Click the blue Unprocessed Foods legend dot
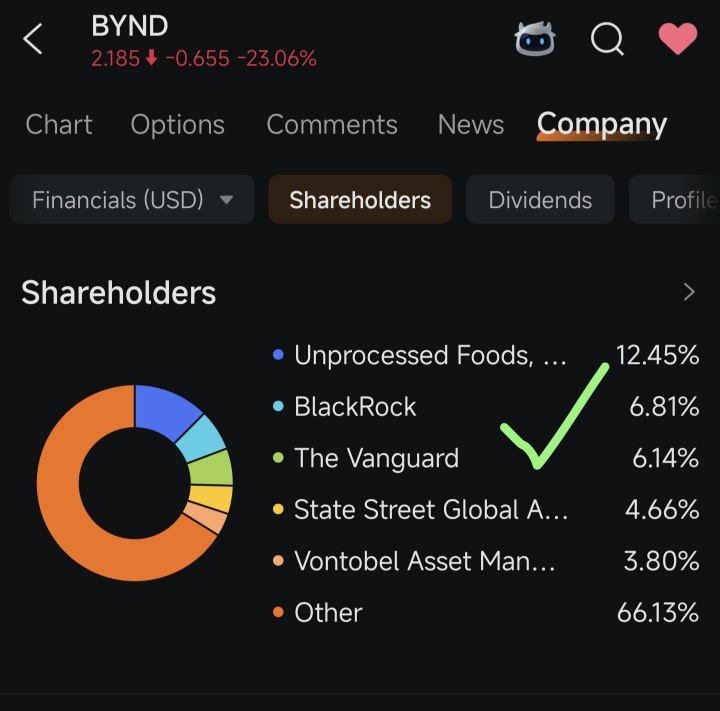 coord(278,355)
